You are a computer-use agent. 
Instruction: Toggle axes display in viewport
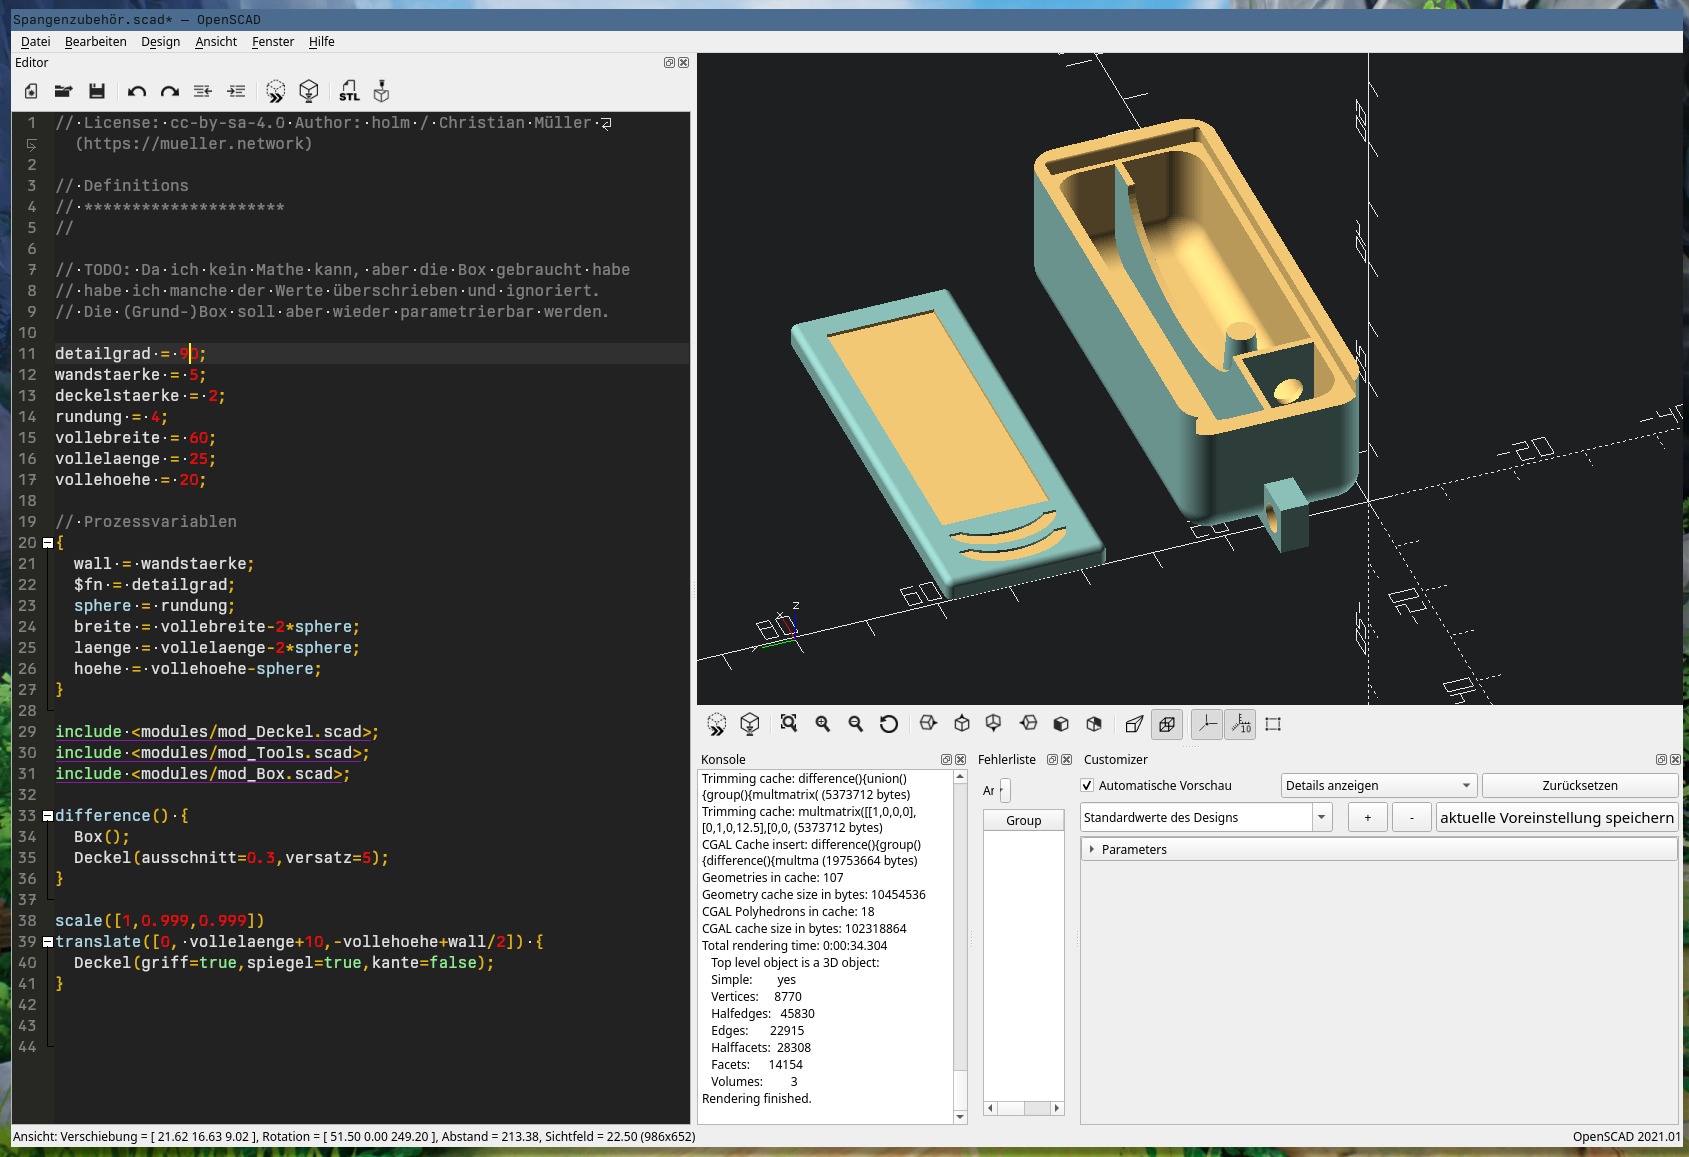(1207, 724)
